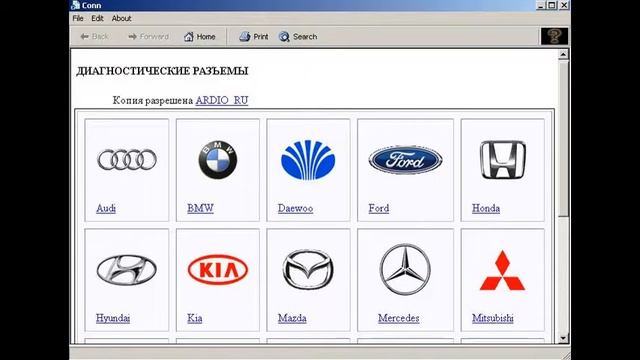The width and height of the screenshot is (640, 360).
Task: Open the Daewoo text link
Action: pyautogui.click(x=296, y=209)
